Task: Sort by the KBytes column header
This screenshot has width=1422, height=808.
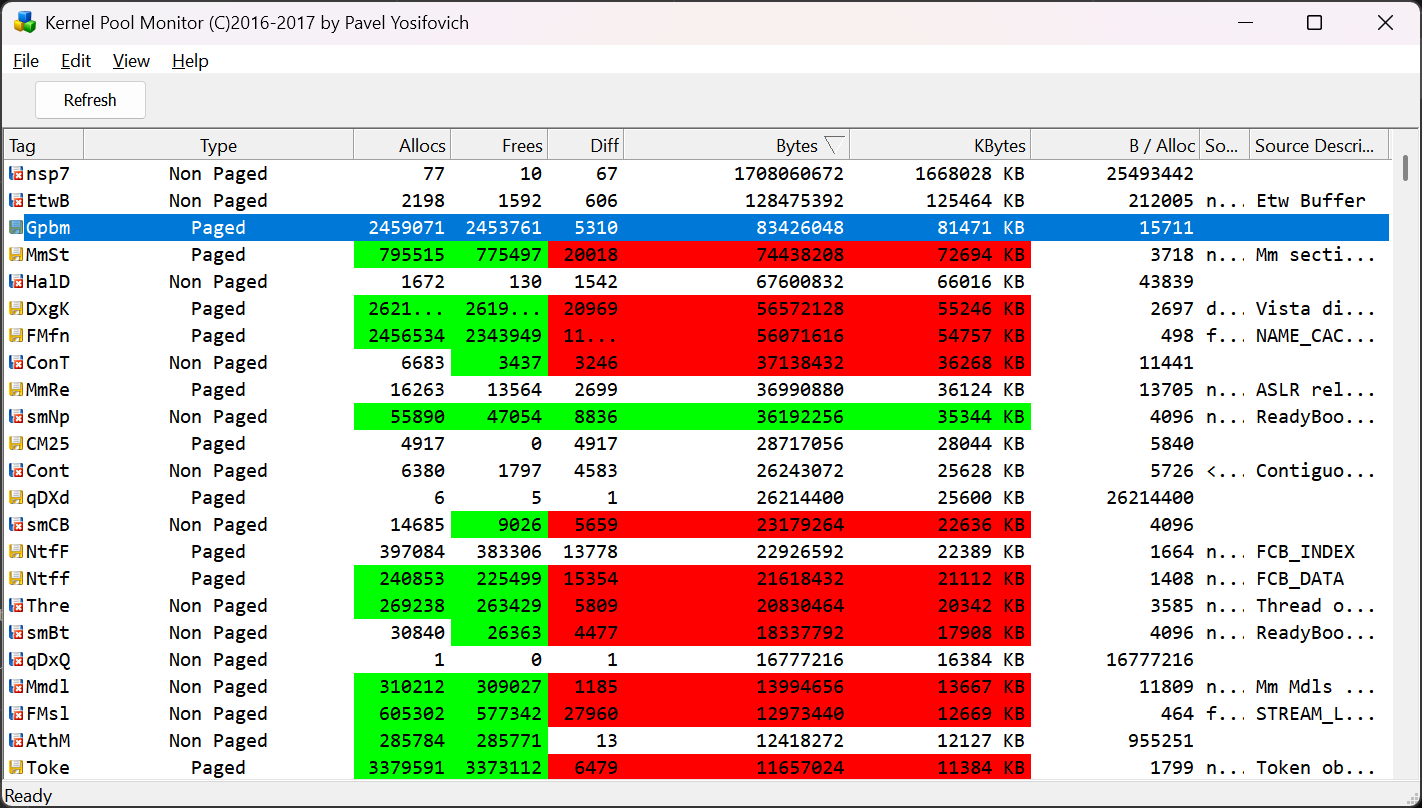Action: coord(939,146)
